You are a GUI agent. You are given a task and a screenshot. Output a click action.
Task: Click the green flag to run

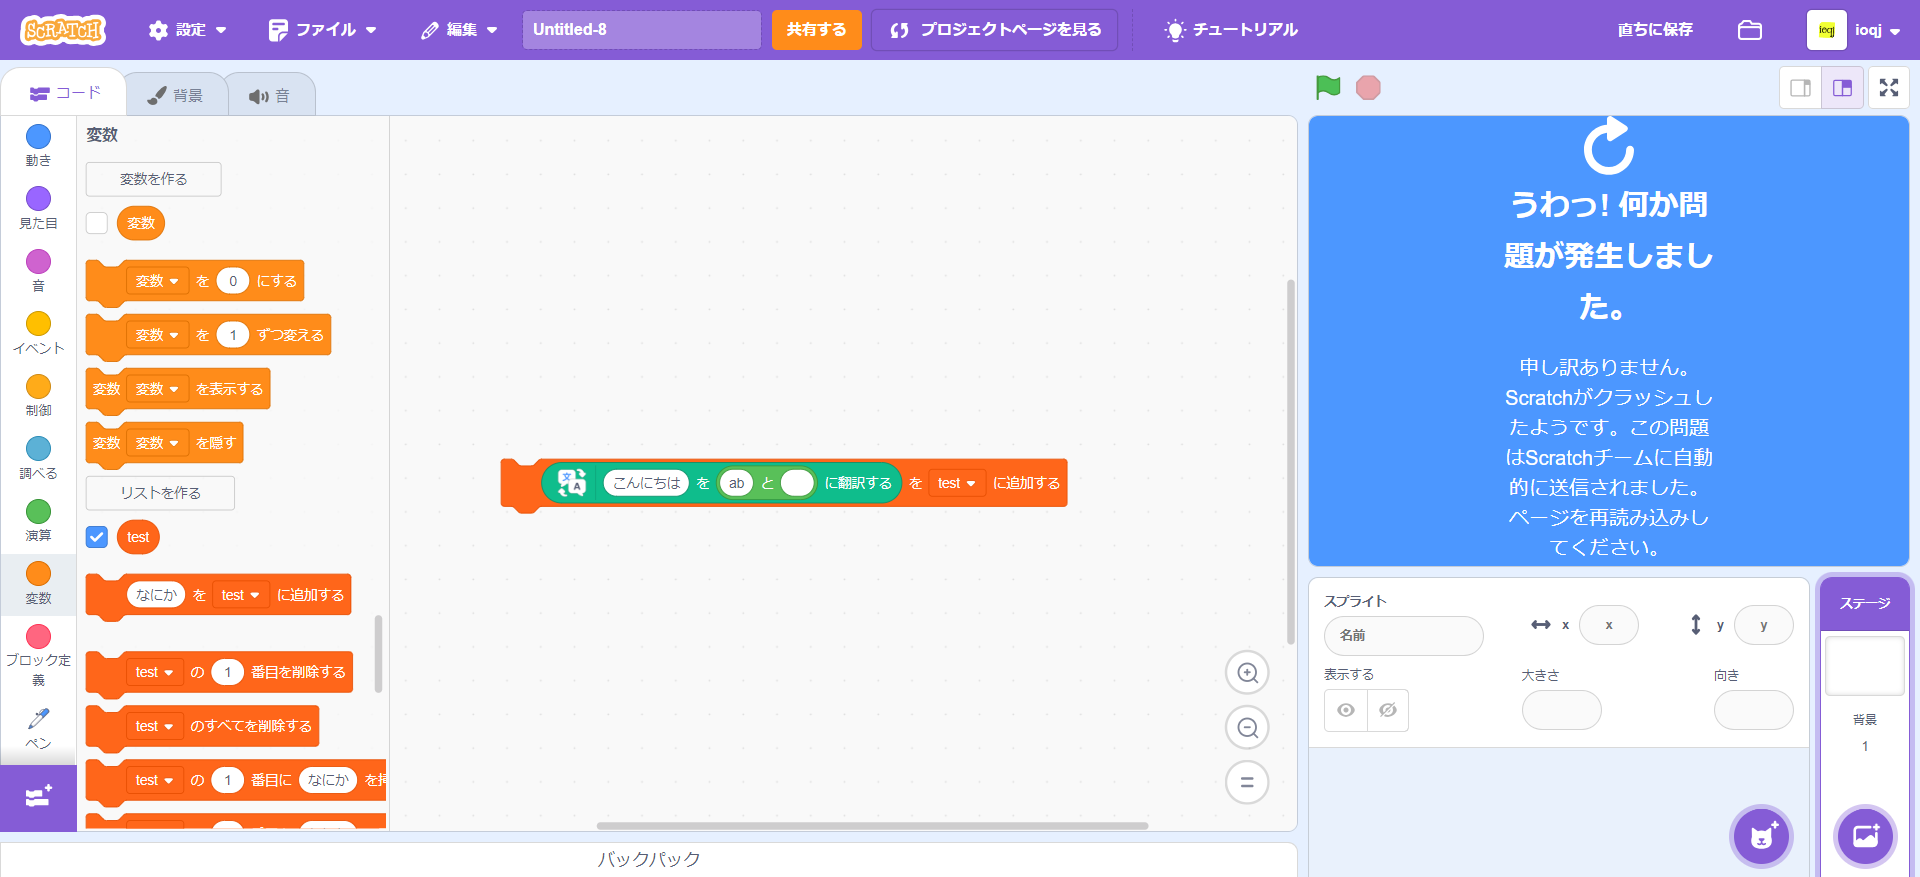coord(1328,88)
